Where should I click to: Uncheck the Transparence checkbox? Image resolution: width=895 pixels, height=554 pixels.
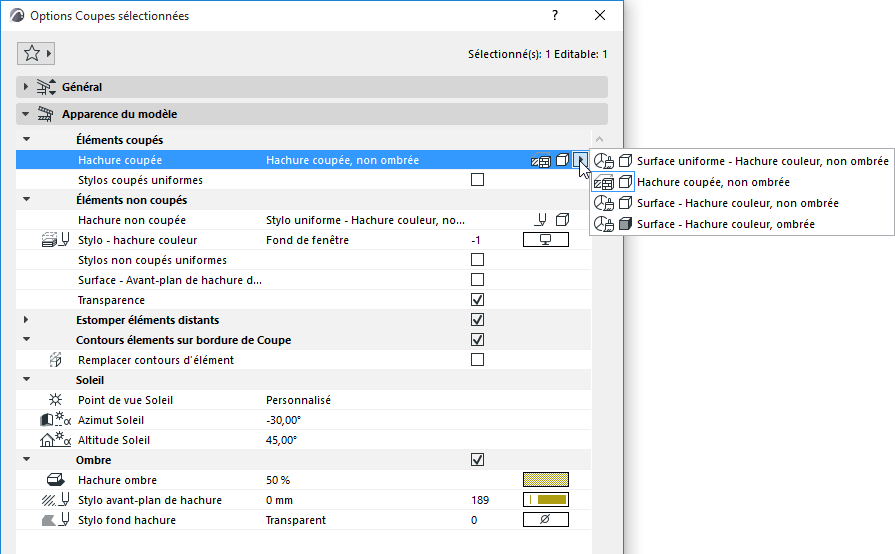[477, 300]
